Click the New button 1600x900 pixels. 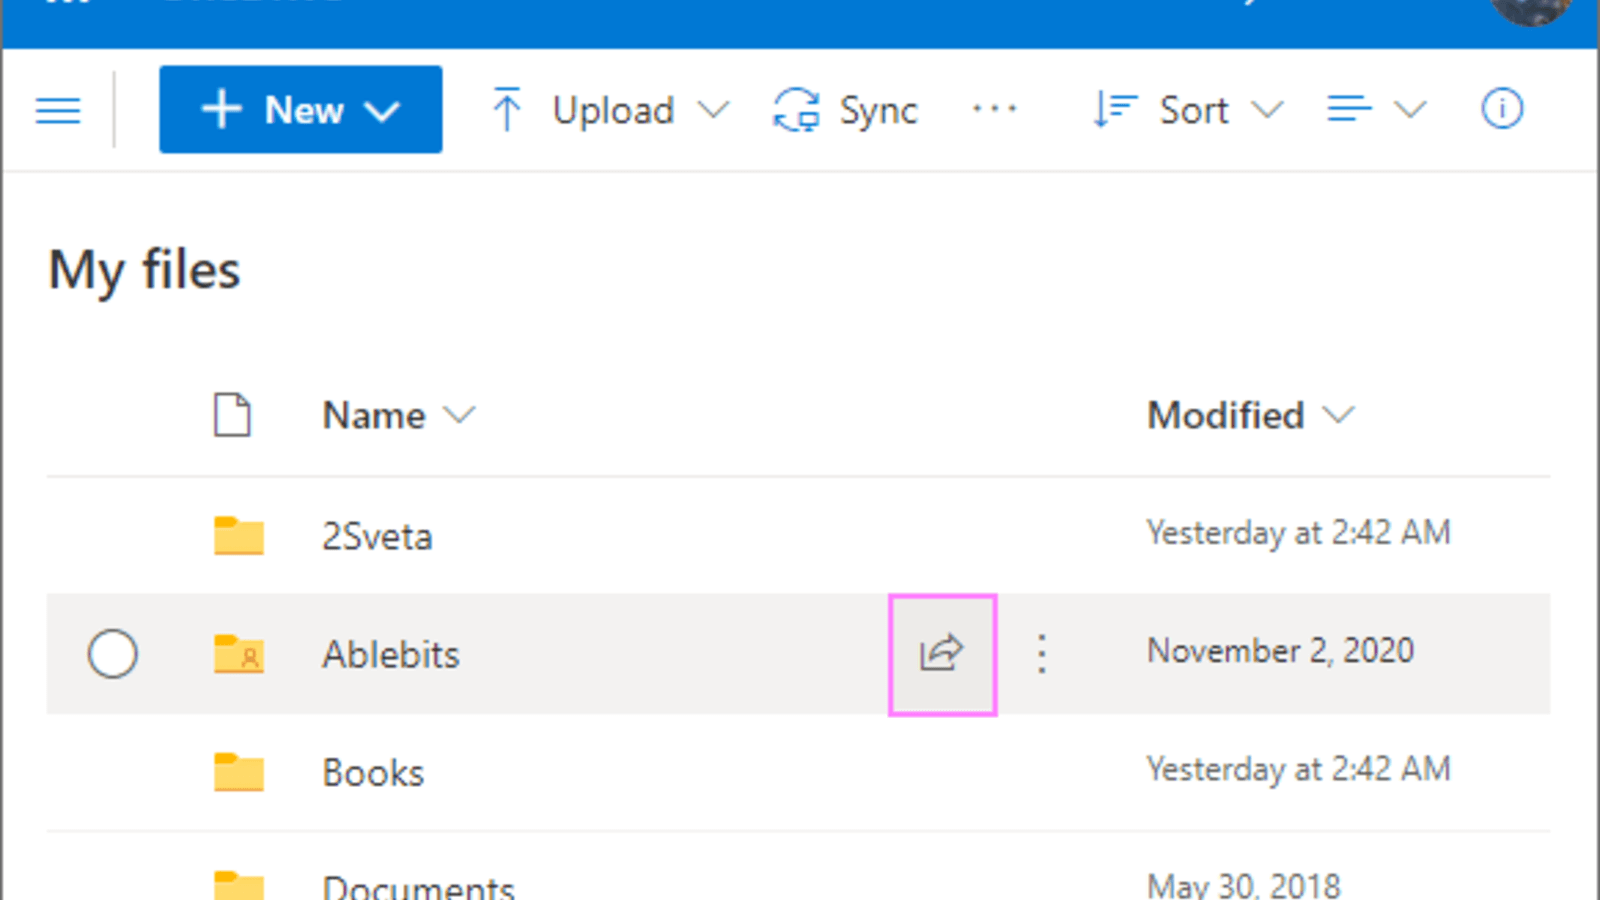(x=301, y=109)
